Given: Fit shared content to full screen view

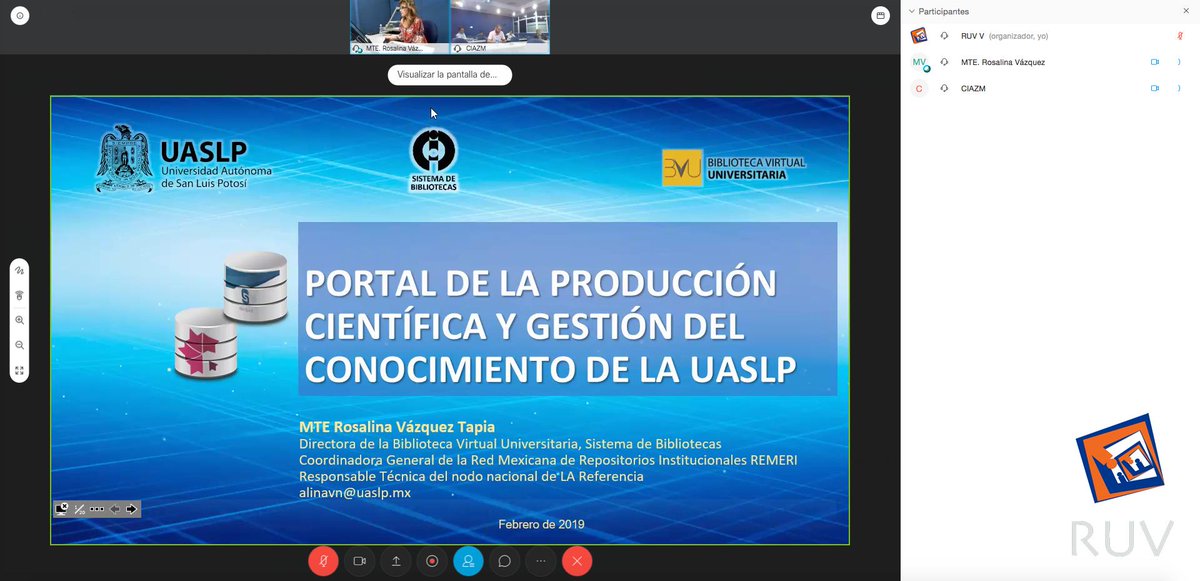Looking at the screenshot, I should (19, 370).
